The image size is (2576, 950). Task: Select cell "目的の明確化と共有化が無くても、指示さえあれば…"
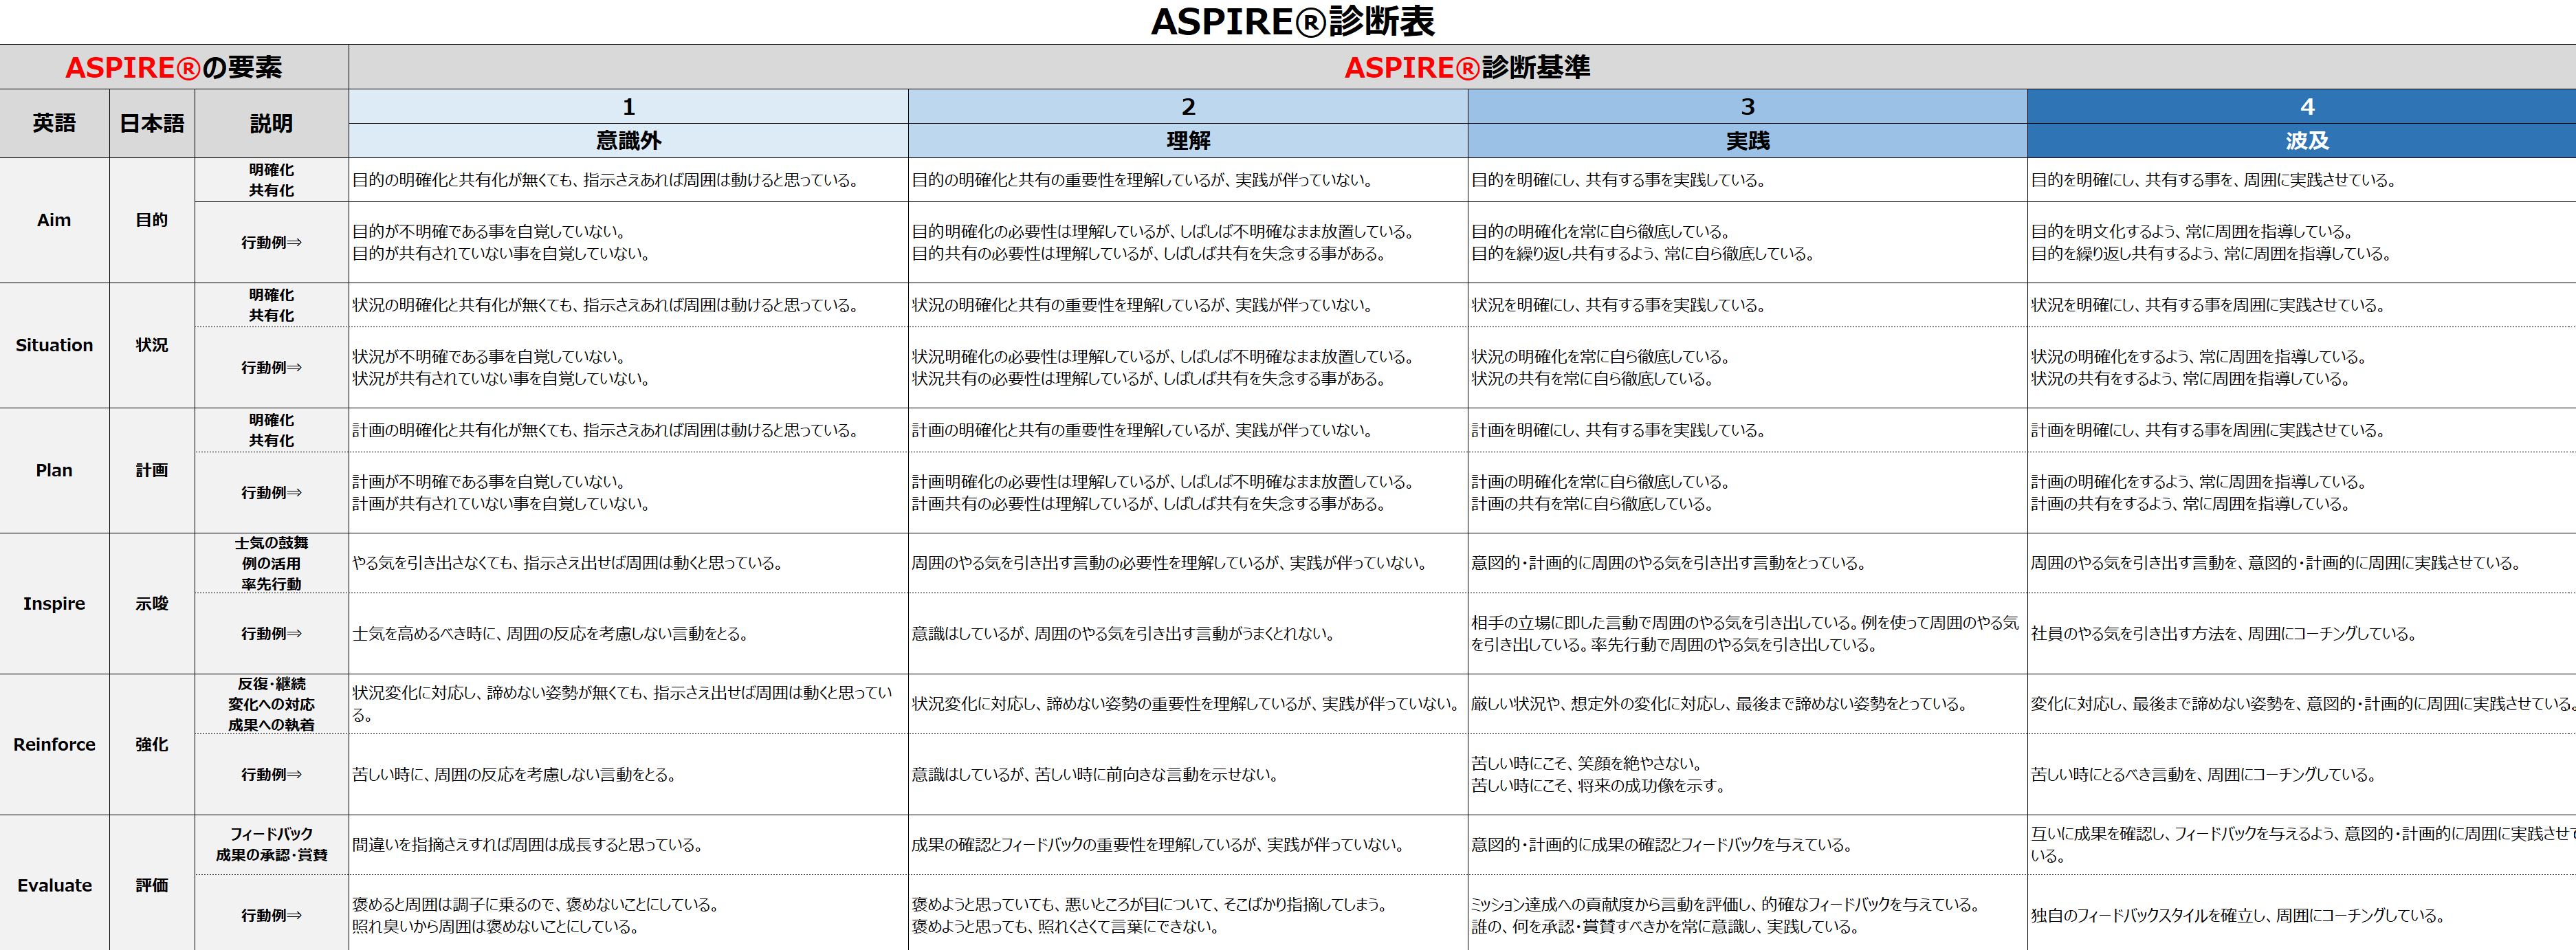click(x=628, y=180)
